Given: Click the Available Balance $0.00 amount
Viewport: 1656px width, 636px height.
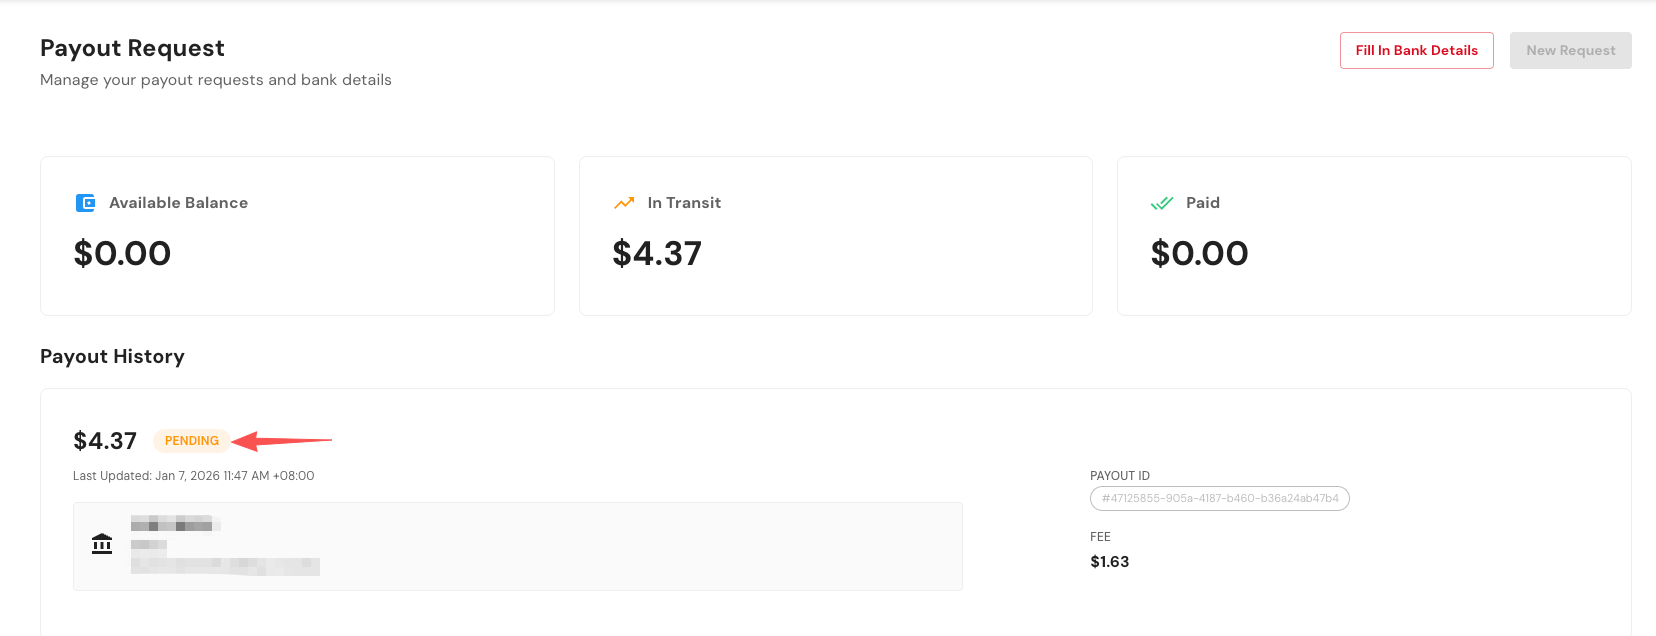Looking at the screenshot, I should click(122, 254).
